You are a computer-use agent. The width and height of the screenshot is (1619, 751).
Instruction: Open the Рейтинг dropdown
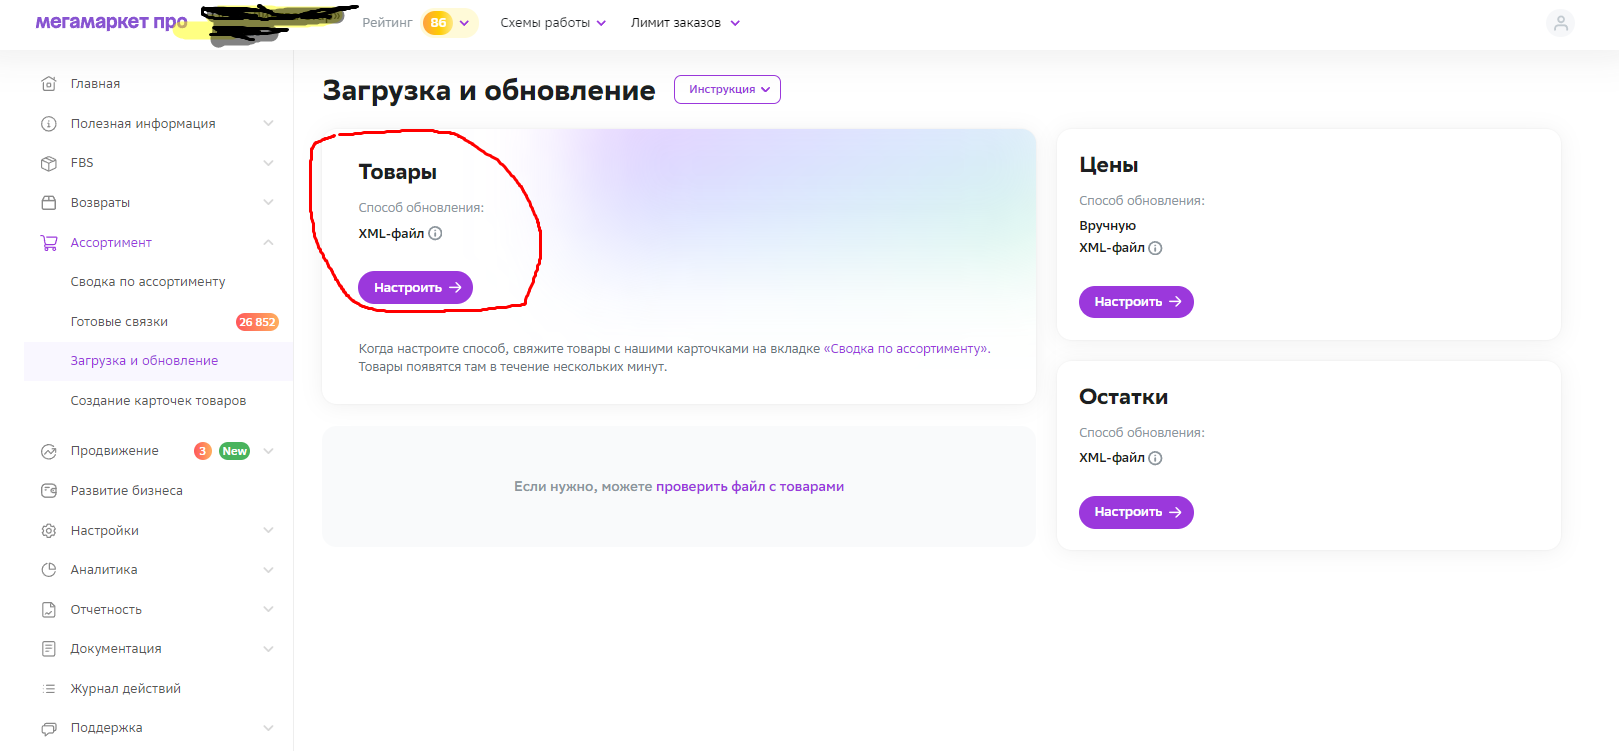(x=464, y=23)
